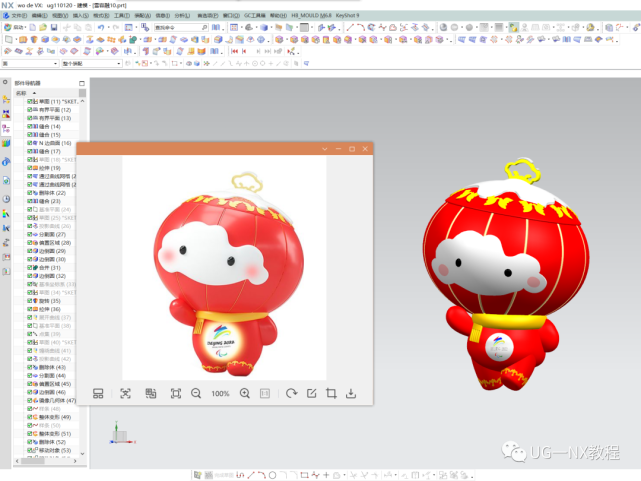641x481 pixels.
Task: Click the image viewer edit pencil icon
Action: [x=312, y=394]
